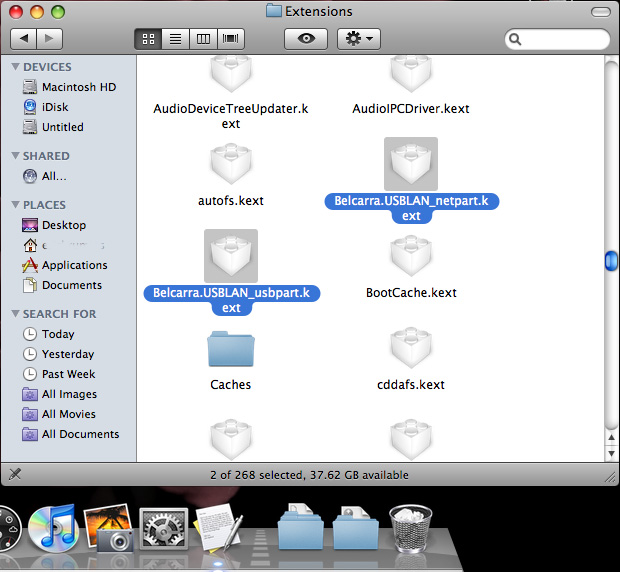The width and height of the screenshot is (620, 572).
Task: Select the AudioIPCDriver.kext icon
Action: point(411,73)
